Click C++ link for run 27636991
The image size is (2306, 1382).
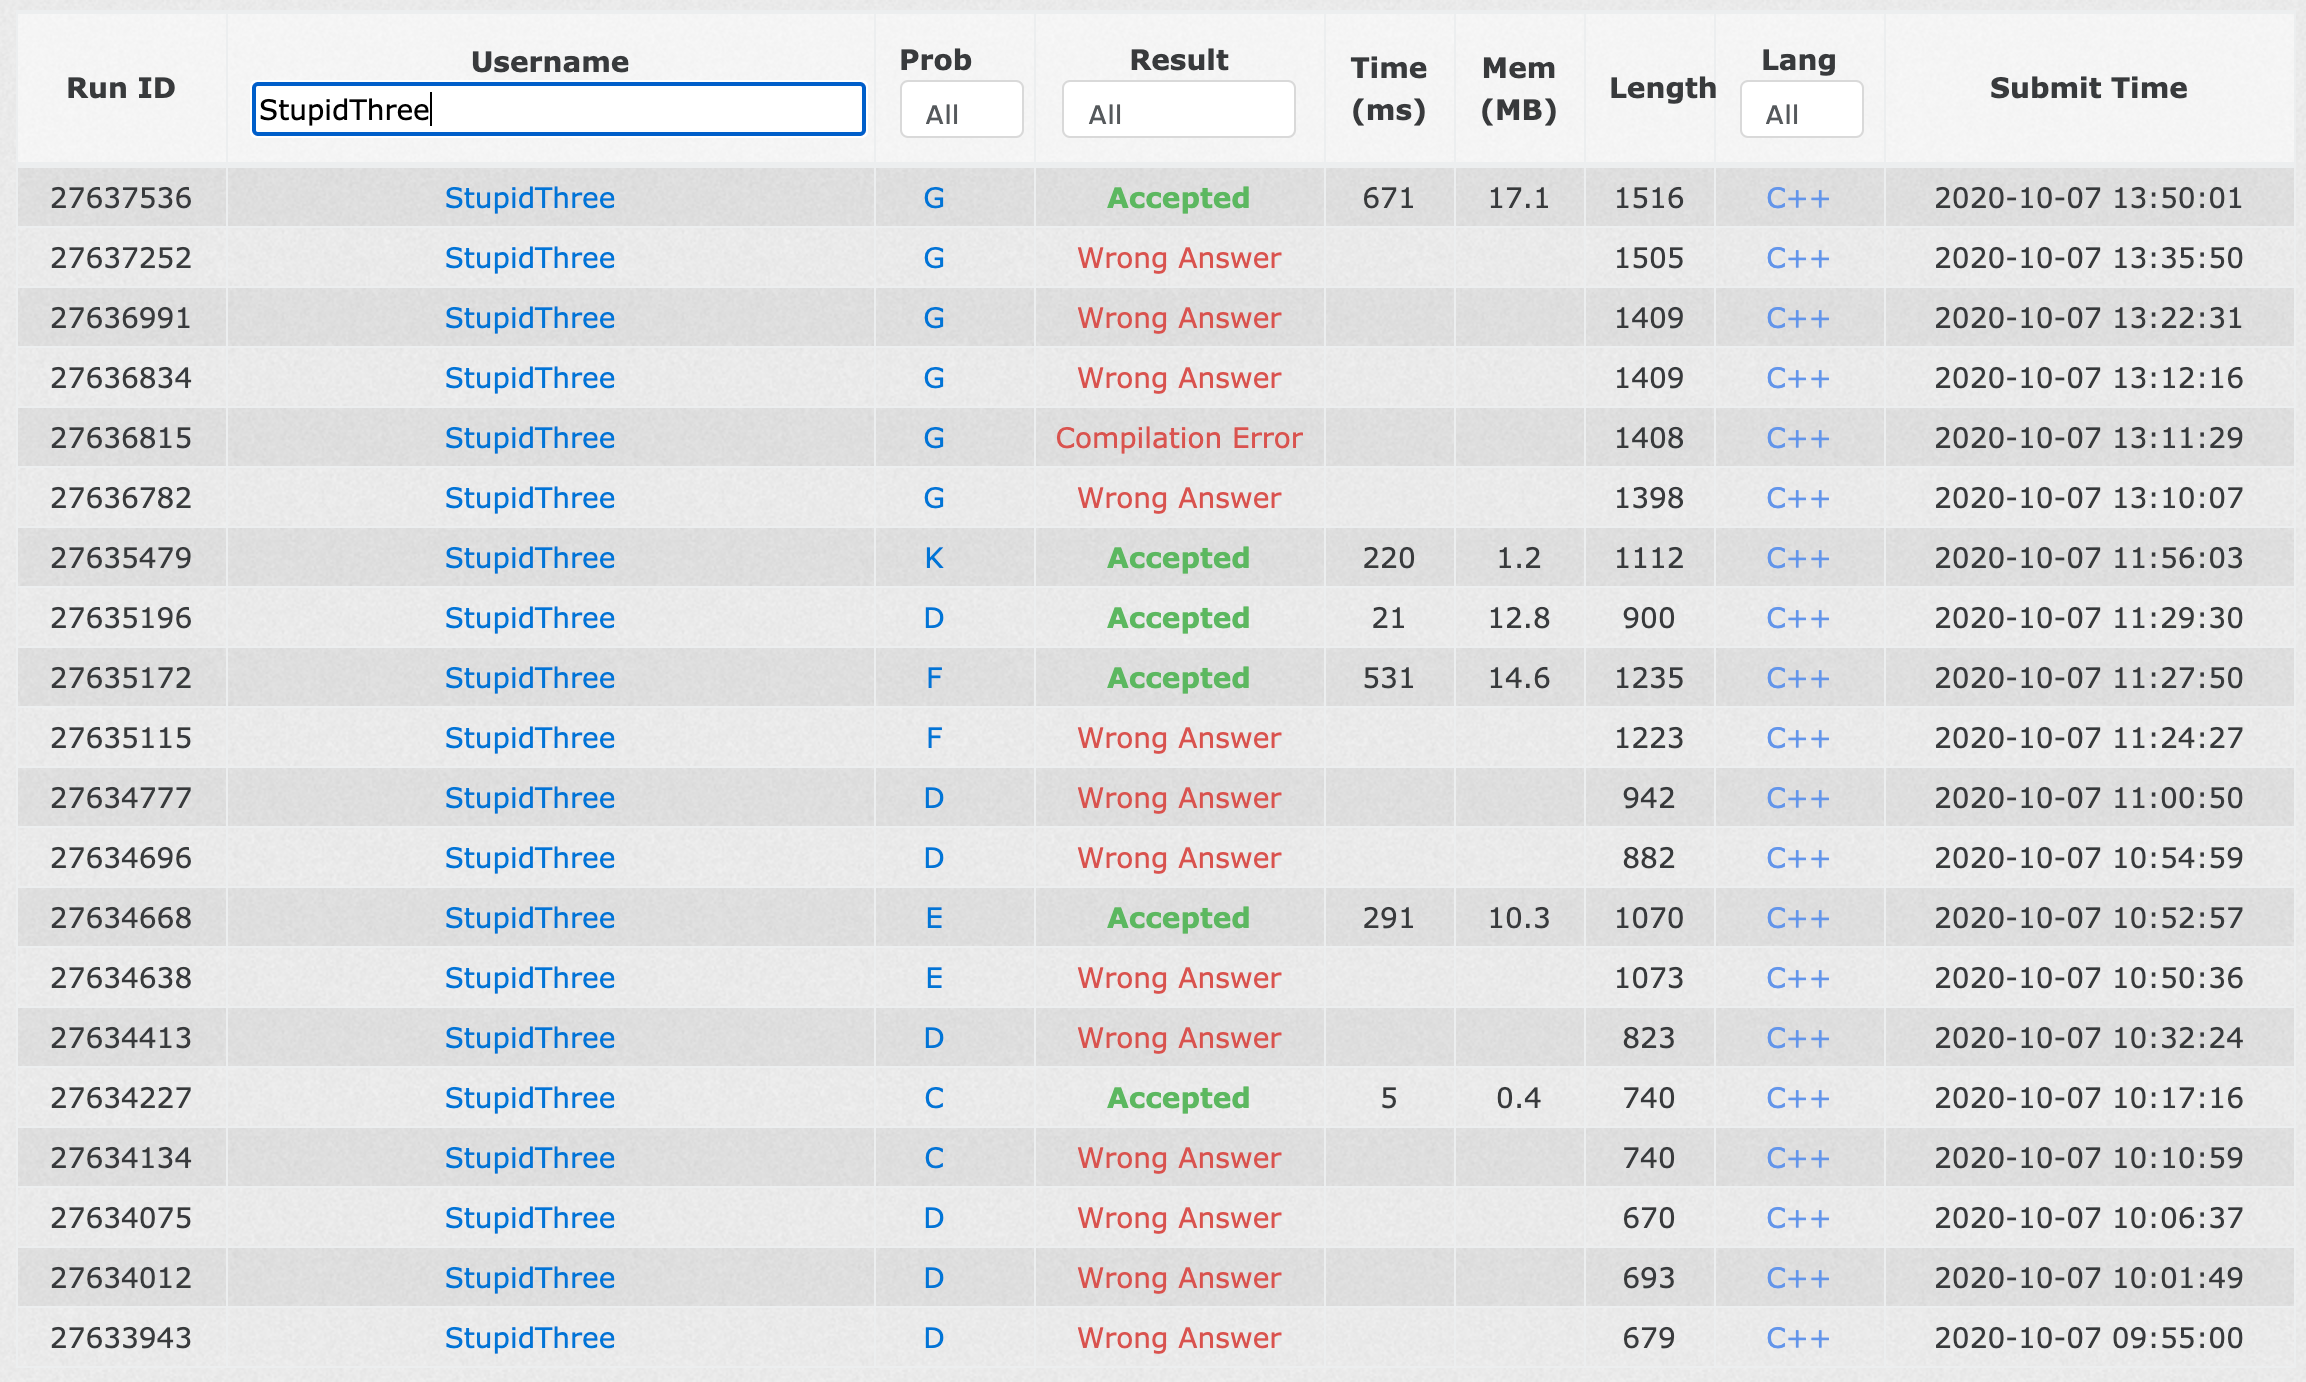[1797, 318]
